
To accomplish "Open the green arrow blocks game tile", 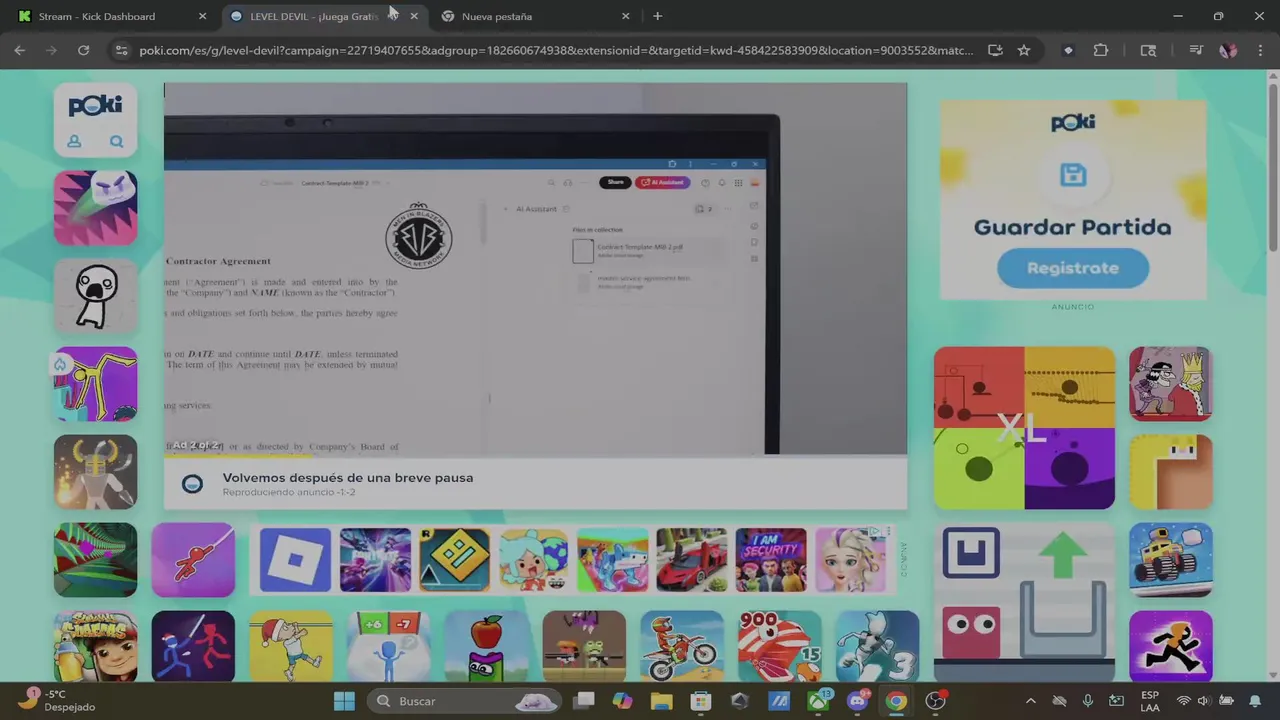I will [x=1024, y=603].
